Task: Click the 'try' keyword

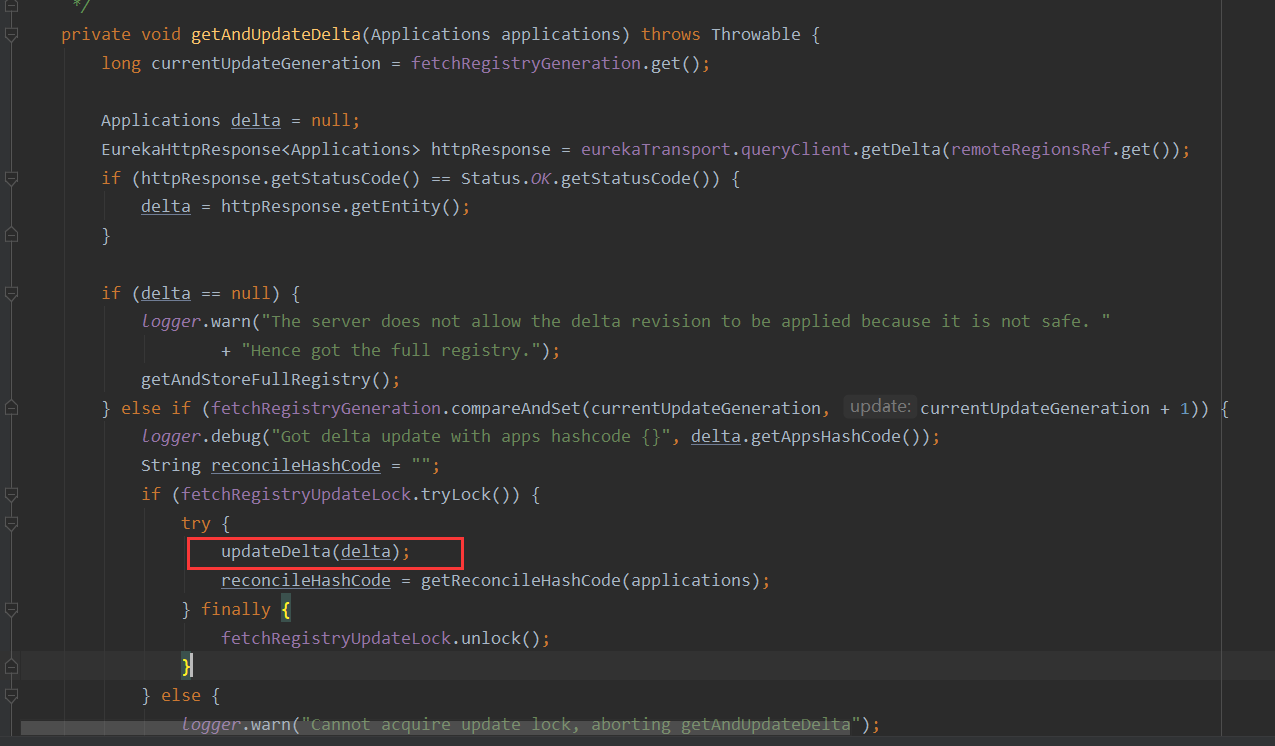Action: [196, 523]
